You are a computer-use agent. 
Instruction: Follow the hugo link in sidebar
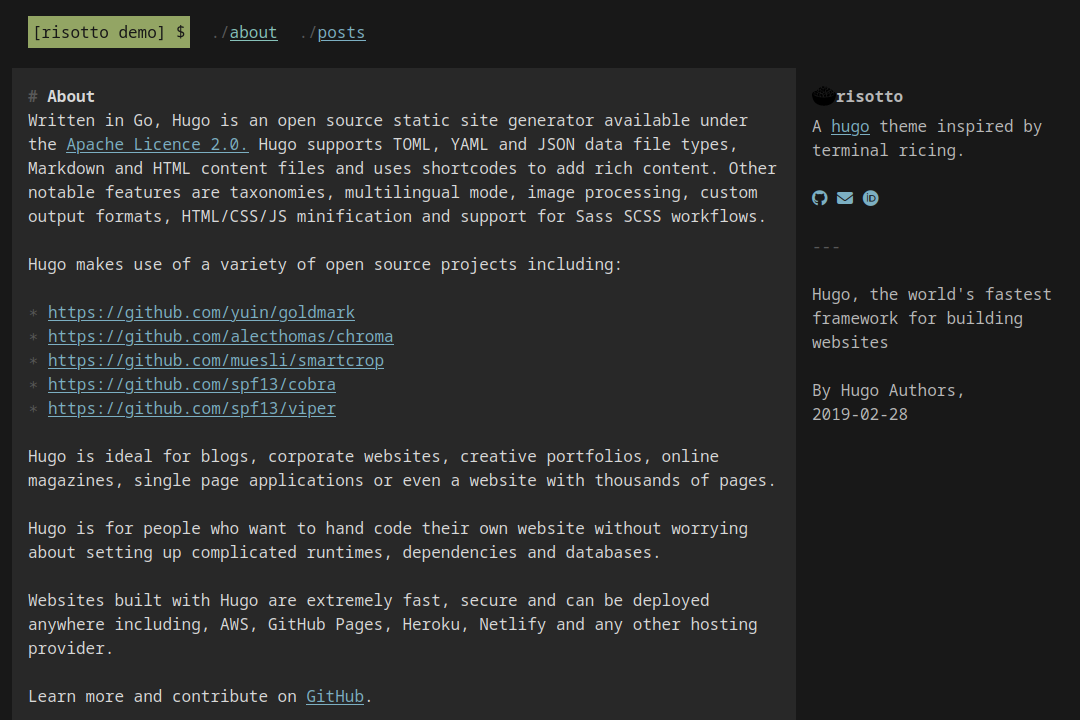point(850,126)
